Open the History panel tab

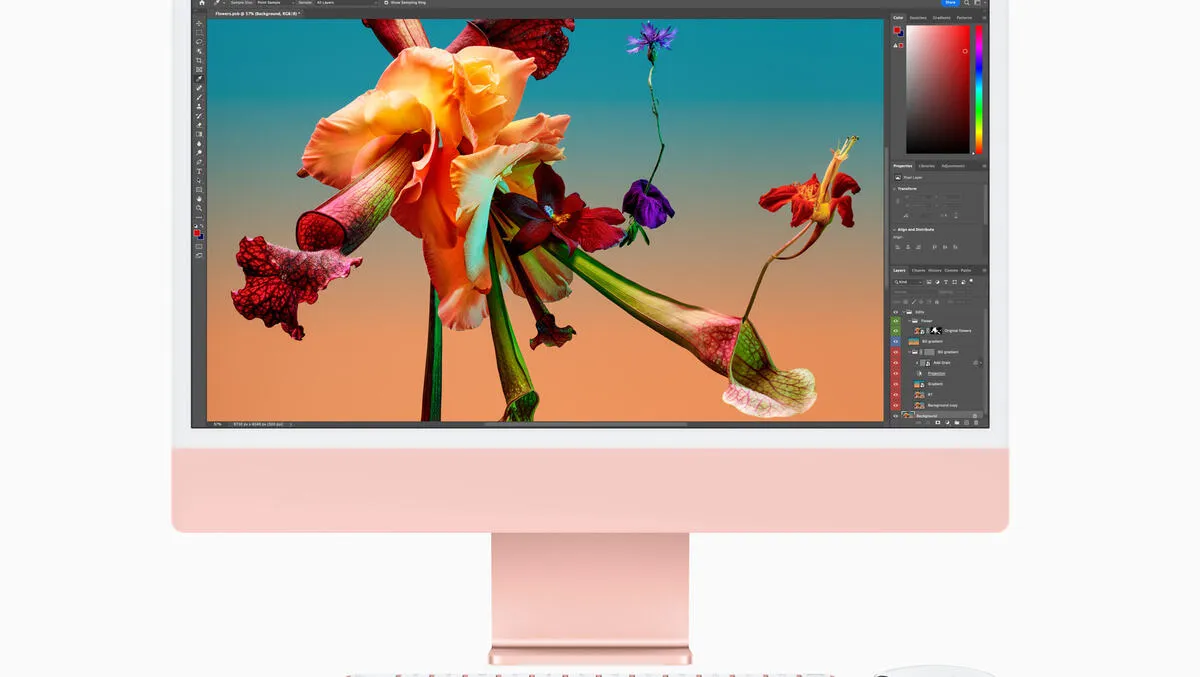point(935,270)
